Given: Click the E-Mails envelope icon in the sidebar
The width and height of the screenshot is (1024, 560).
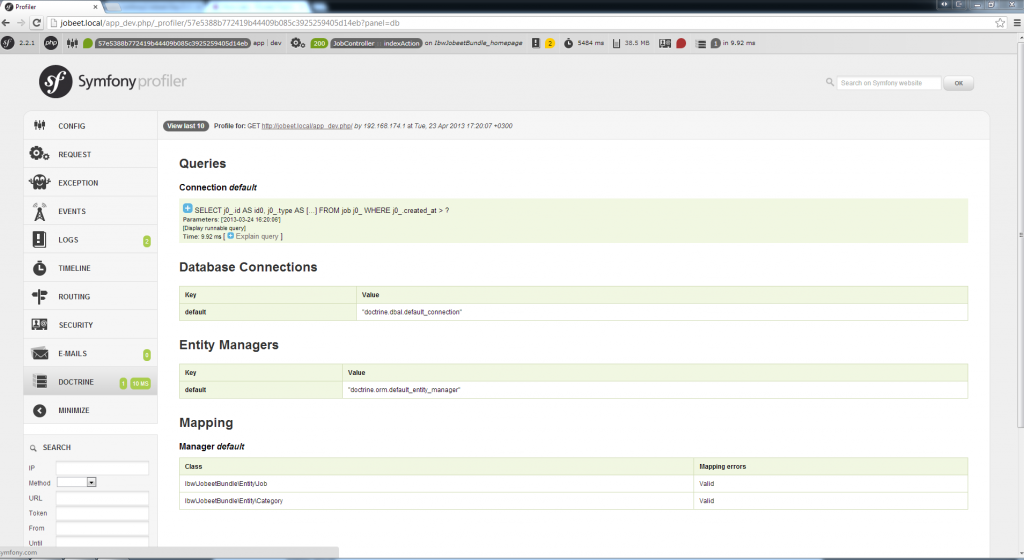Looking at the screenshot, I should click(40, 353).
